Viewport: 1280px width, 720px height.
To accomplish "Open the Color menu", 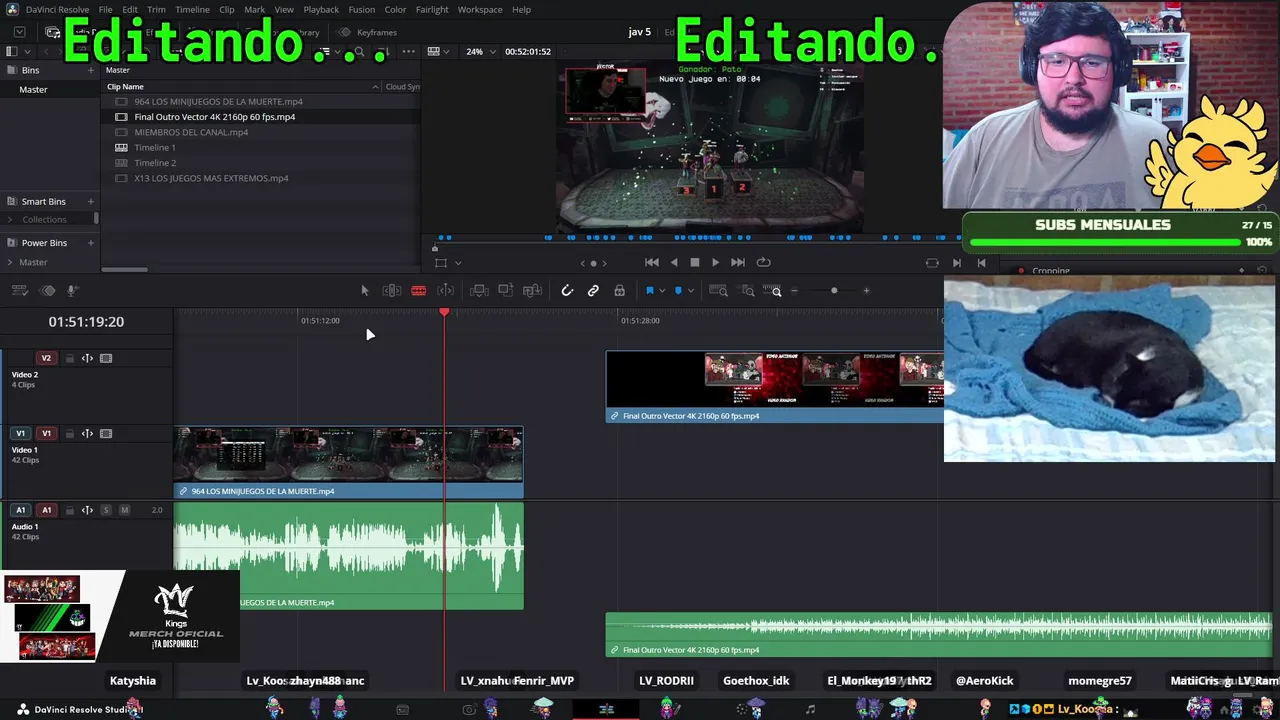I will [x=395, y=10].
